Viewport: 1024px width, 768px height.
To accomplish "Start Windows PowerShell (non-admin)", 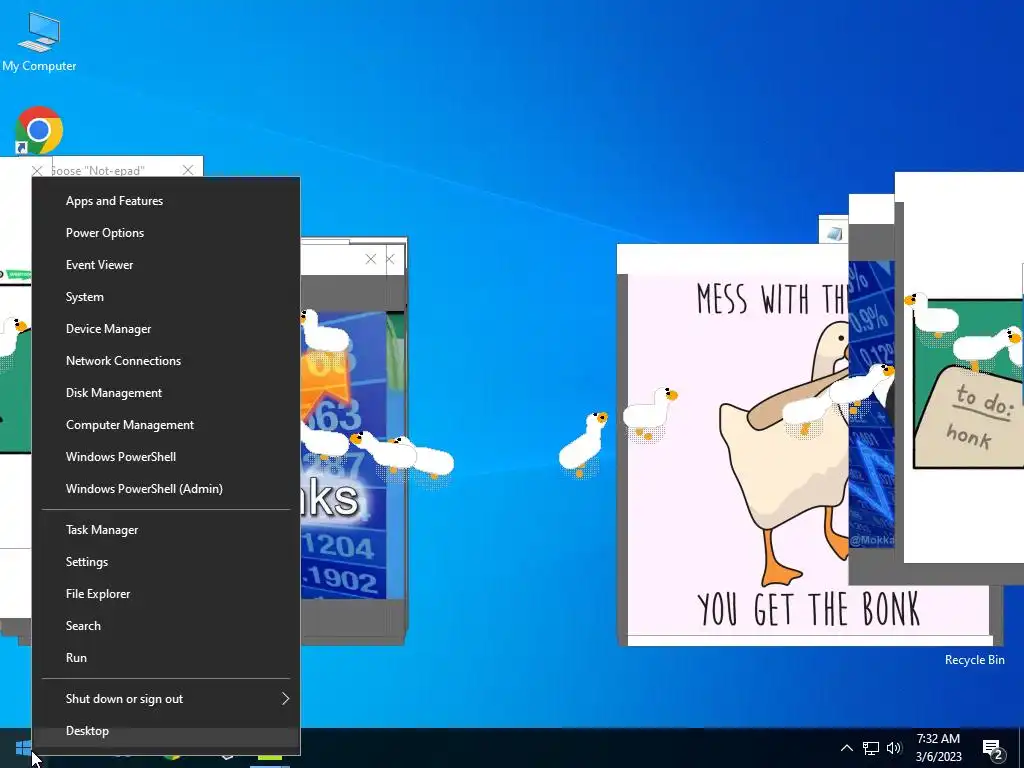I will 167,456.
